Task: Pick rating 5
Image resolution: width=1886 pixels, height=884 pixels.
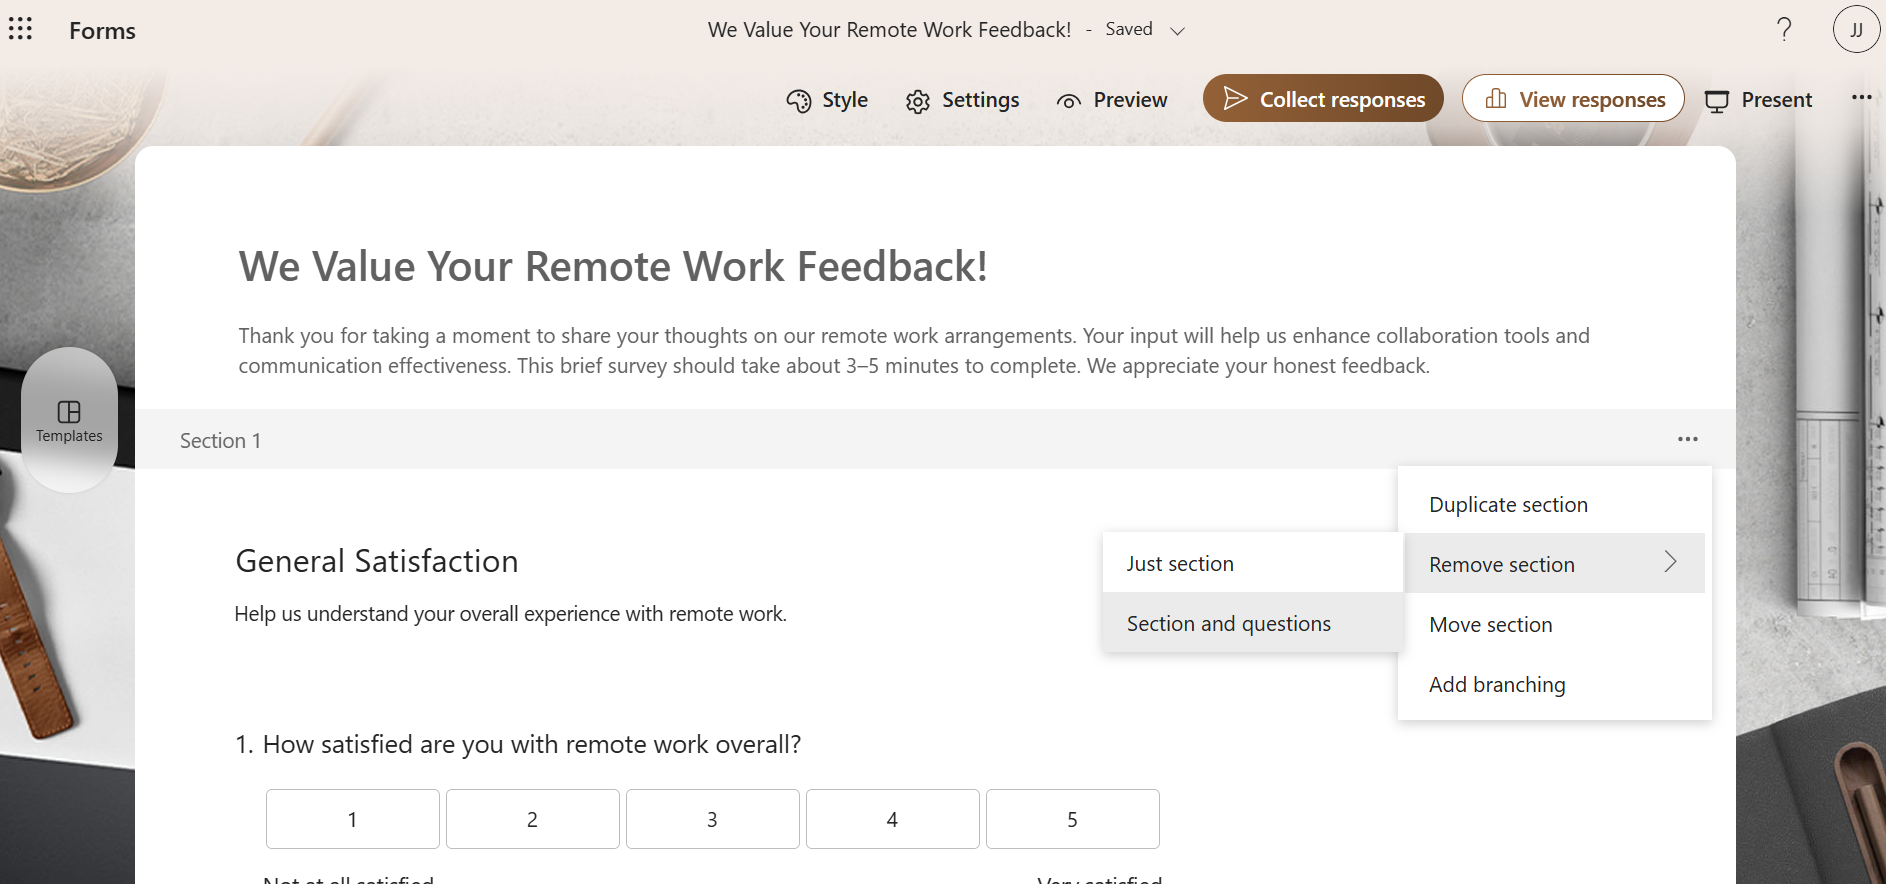Action: click(x=1072, y=819)
